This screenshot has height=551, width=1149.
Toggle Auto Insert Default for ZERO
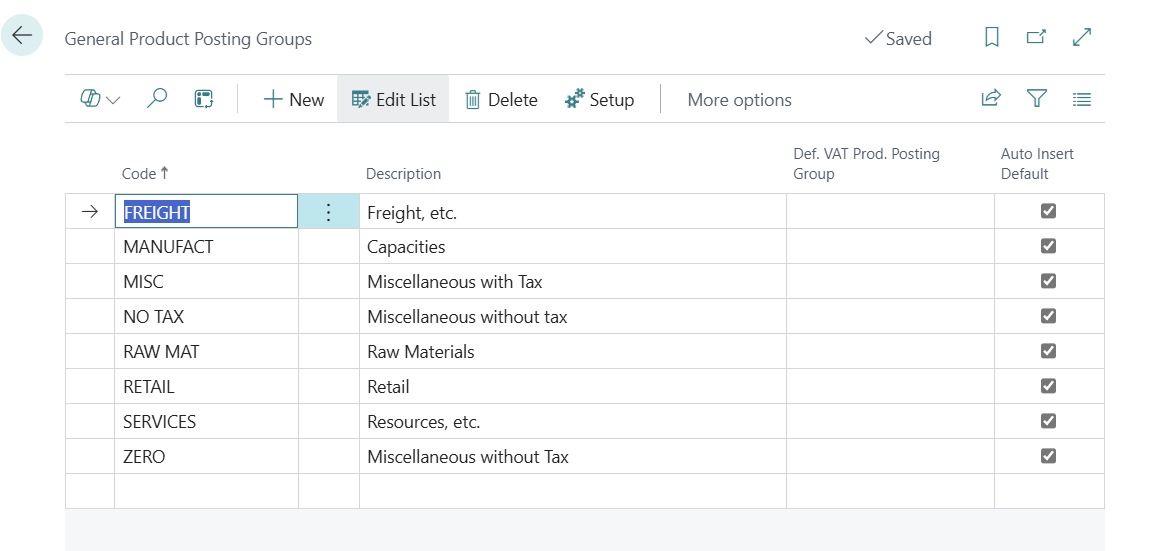point(1049,456)
